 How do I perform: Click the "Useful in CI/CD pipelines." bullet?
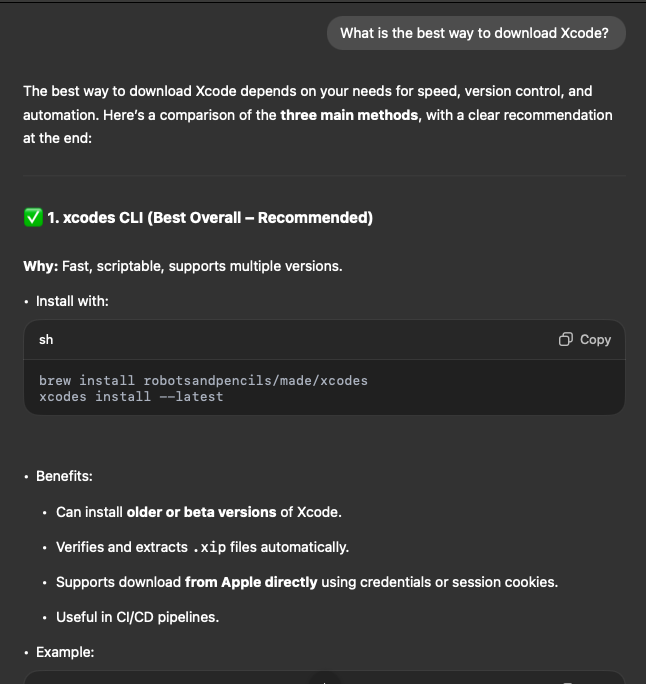(138, 617)
